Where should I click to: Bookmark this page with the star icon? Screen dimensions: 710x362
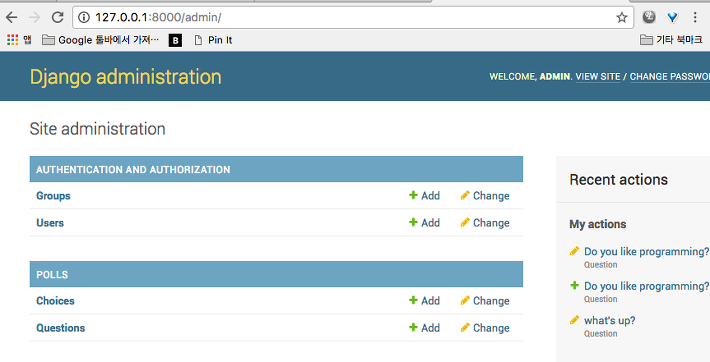click(622, 17)
